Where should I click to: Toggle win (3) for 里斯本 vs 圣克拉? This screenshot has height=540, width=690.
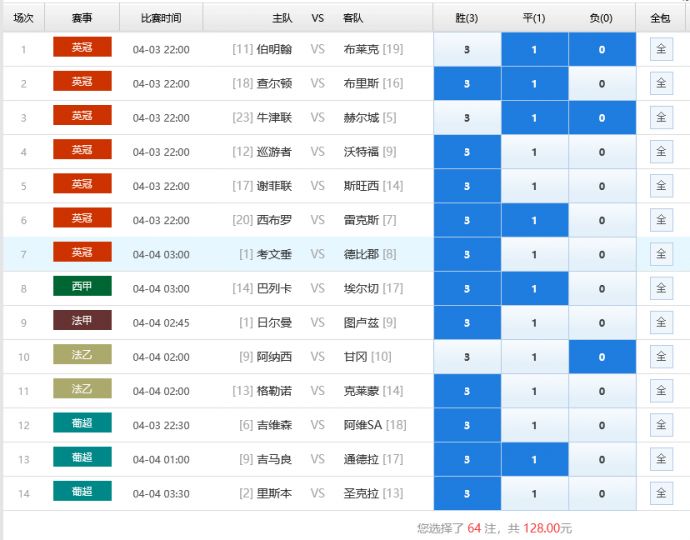coord(467,493)
